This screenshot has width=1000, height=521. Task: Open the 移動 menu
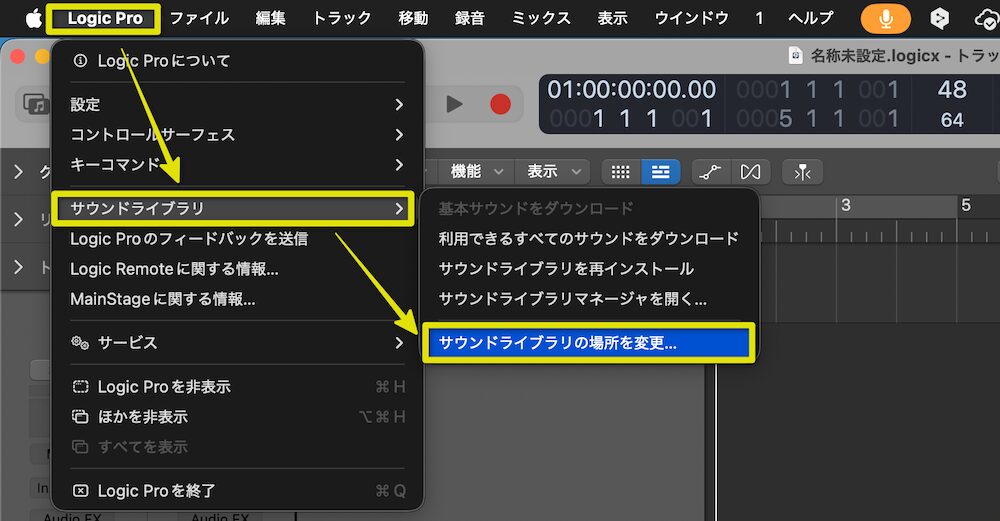tap(413, 18)
